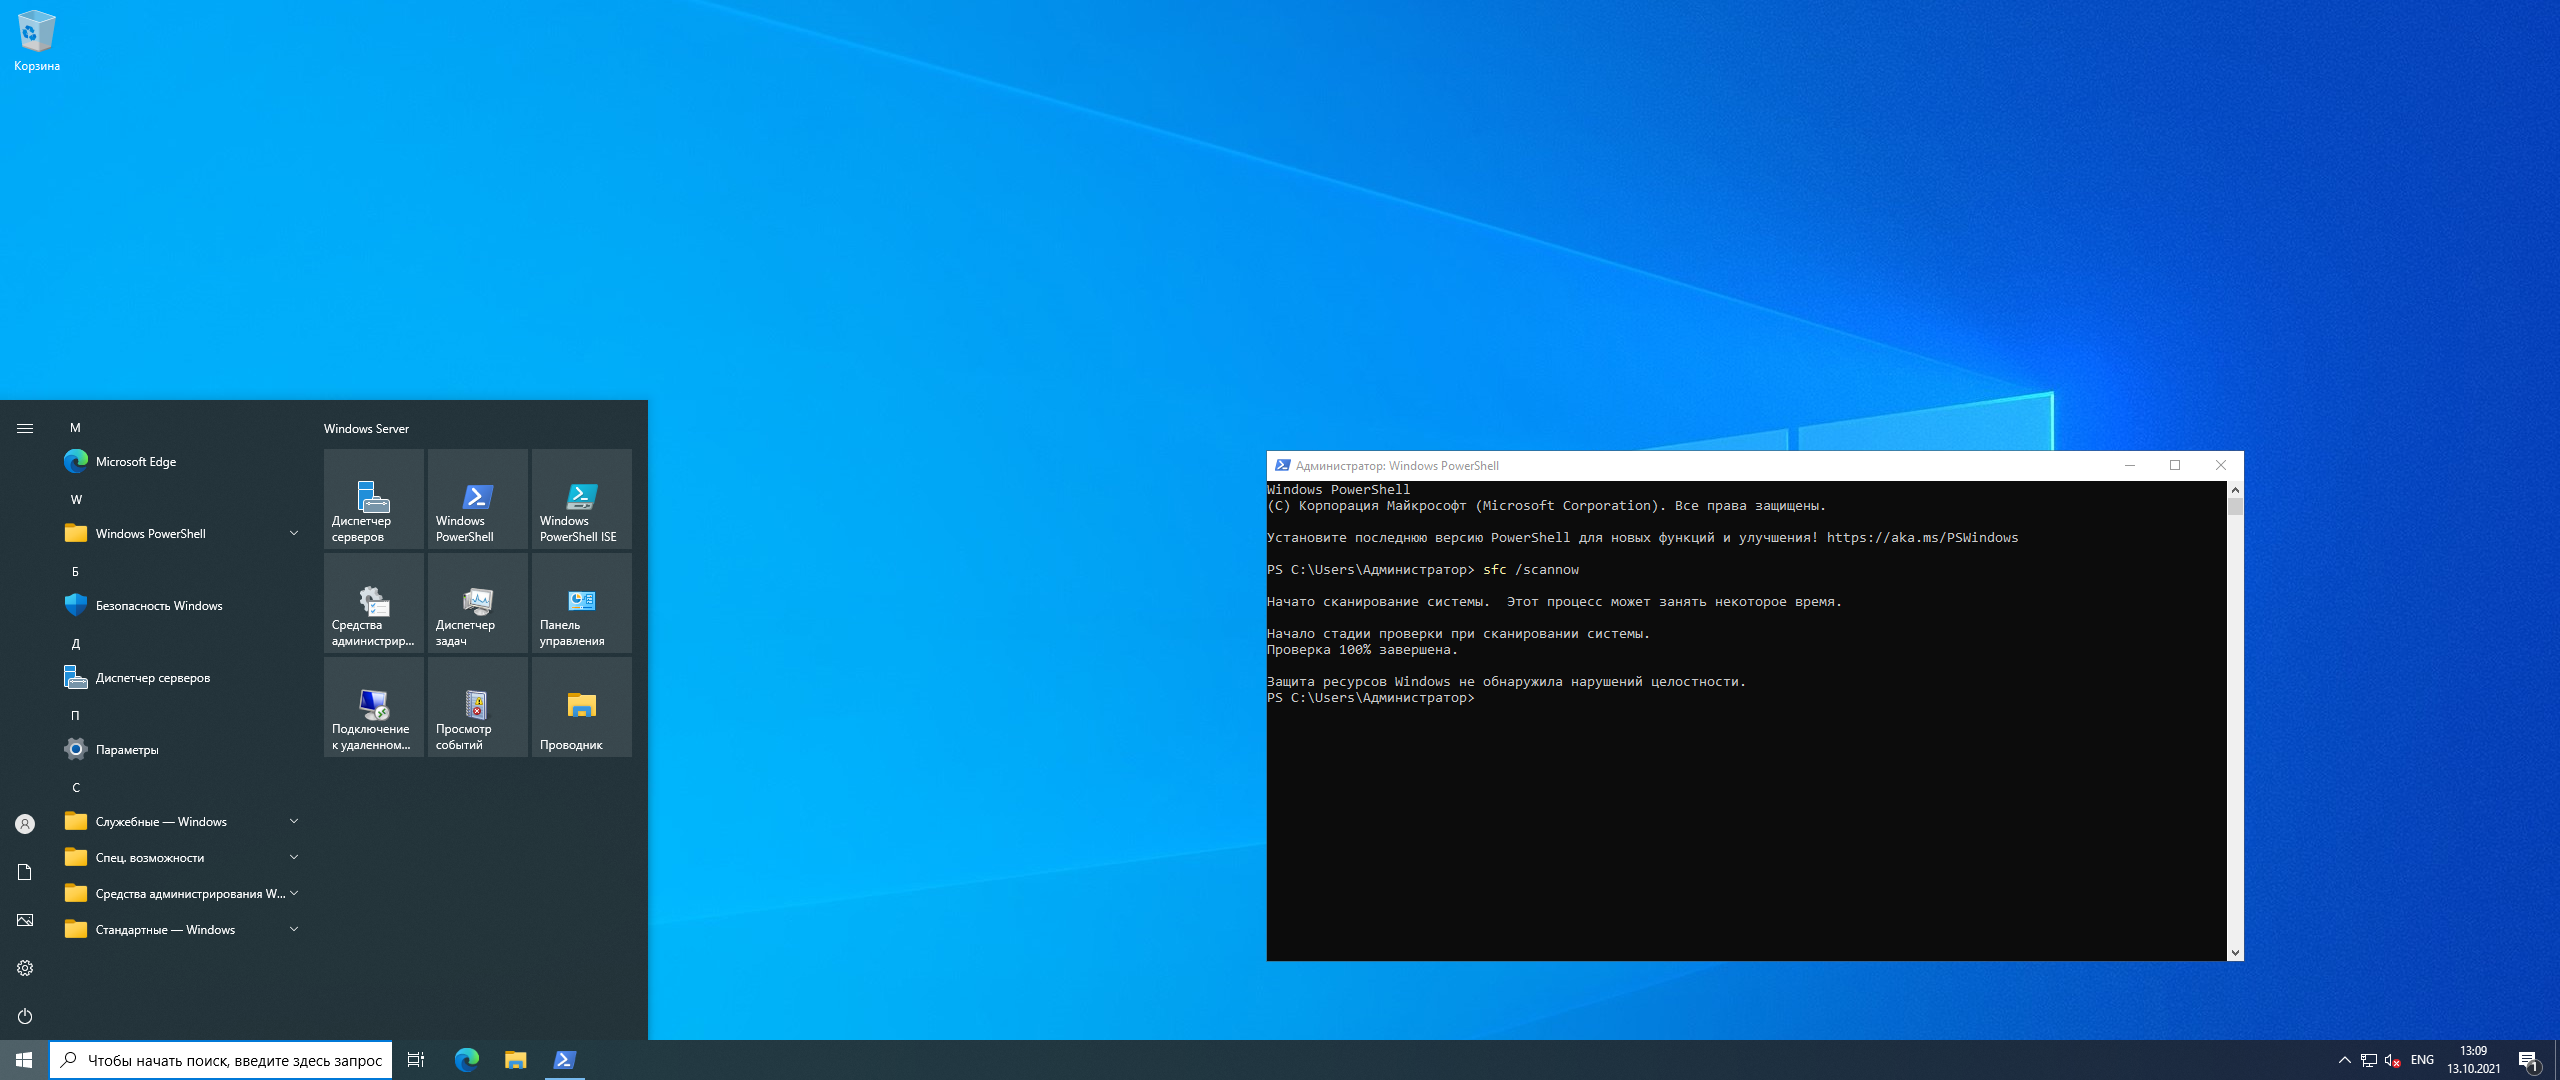Launch Microsoft Edge from the app list
The height and width of the screenshot is (1080, 2560).
(x=180, y=462)
